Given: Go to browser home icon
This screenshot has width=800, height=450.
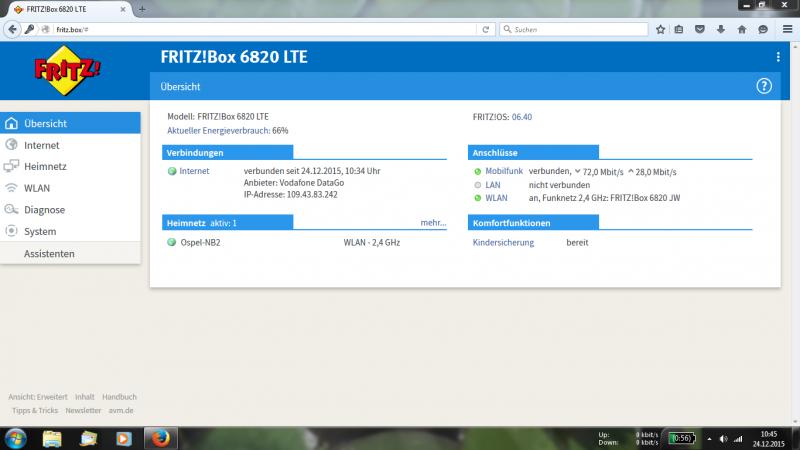Looking at the screenshot, I should tap(742, 30).
